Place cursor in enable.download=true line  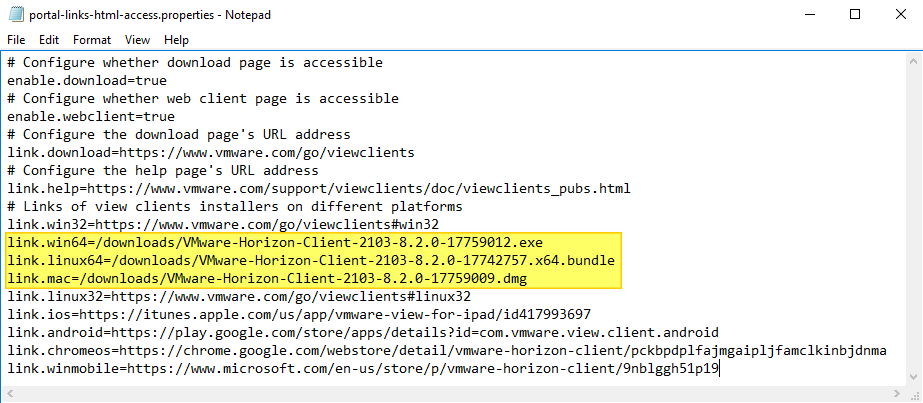tap(87, 81)
